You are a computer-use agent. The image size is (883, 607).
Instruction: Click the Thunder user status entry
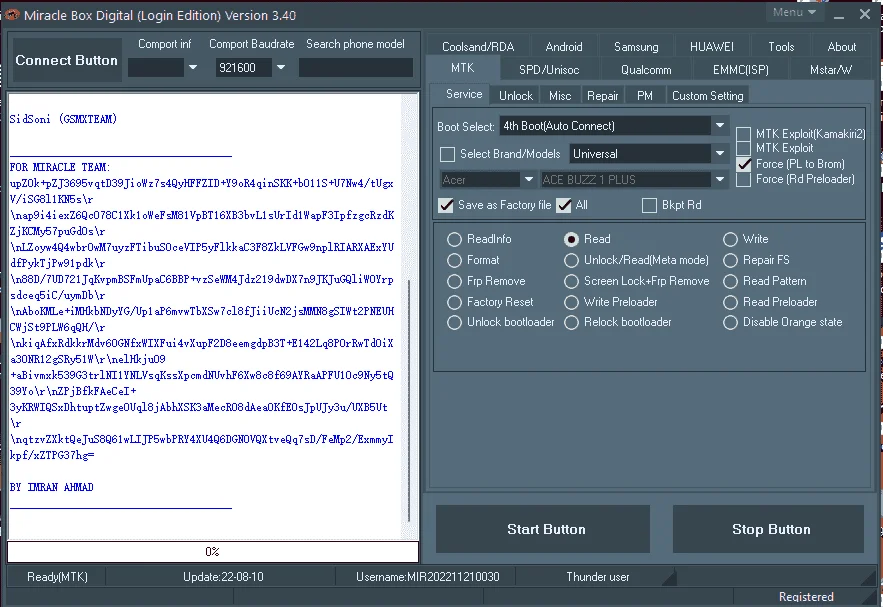(x=597, y=577)
